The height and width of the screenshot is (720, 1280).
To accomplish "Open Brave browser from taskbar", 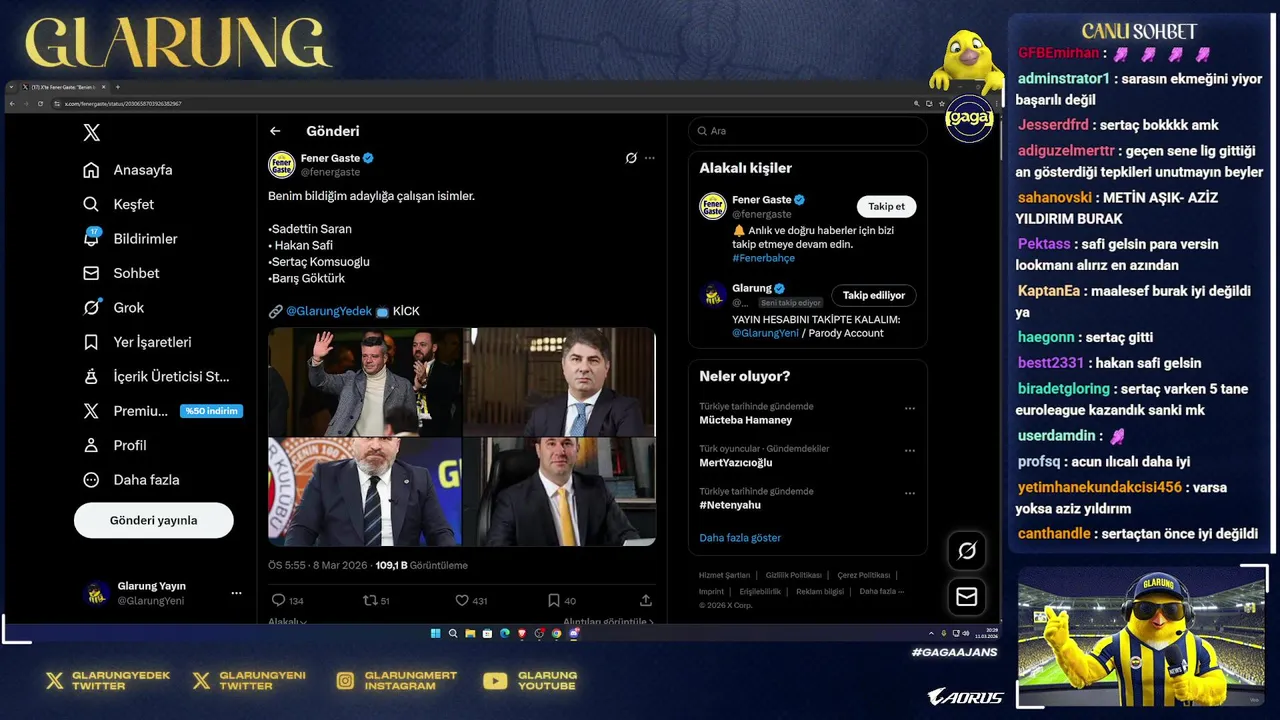I will (522, 633).
